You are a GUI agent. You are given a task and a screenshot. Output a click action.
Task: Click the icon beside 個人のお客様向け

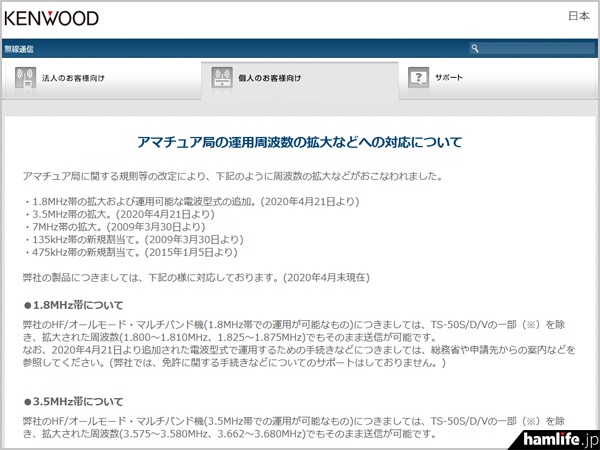221,77
